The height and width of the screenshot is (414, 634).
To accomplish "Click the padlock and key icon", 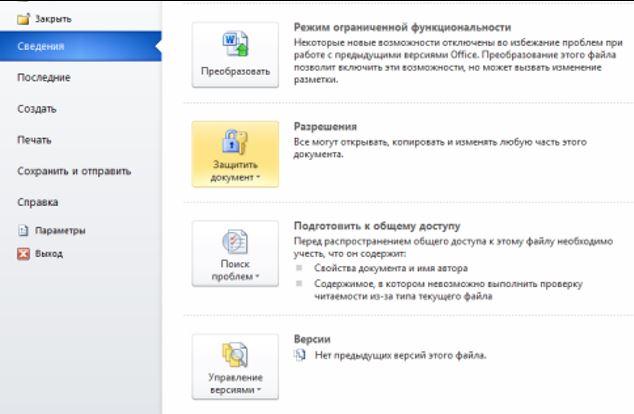I will click(x=235, y=142).
